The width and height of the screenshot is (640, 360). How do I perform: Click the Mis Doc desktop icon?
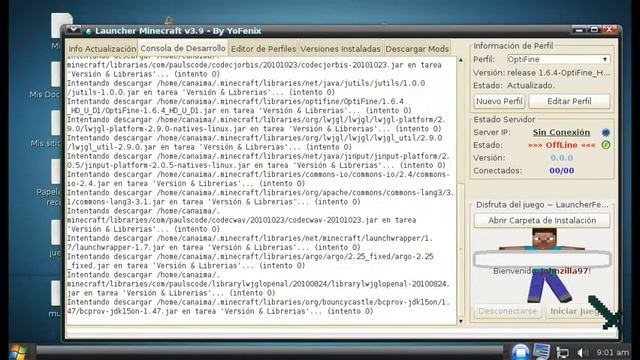click(x=46, y=80)
